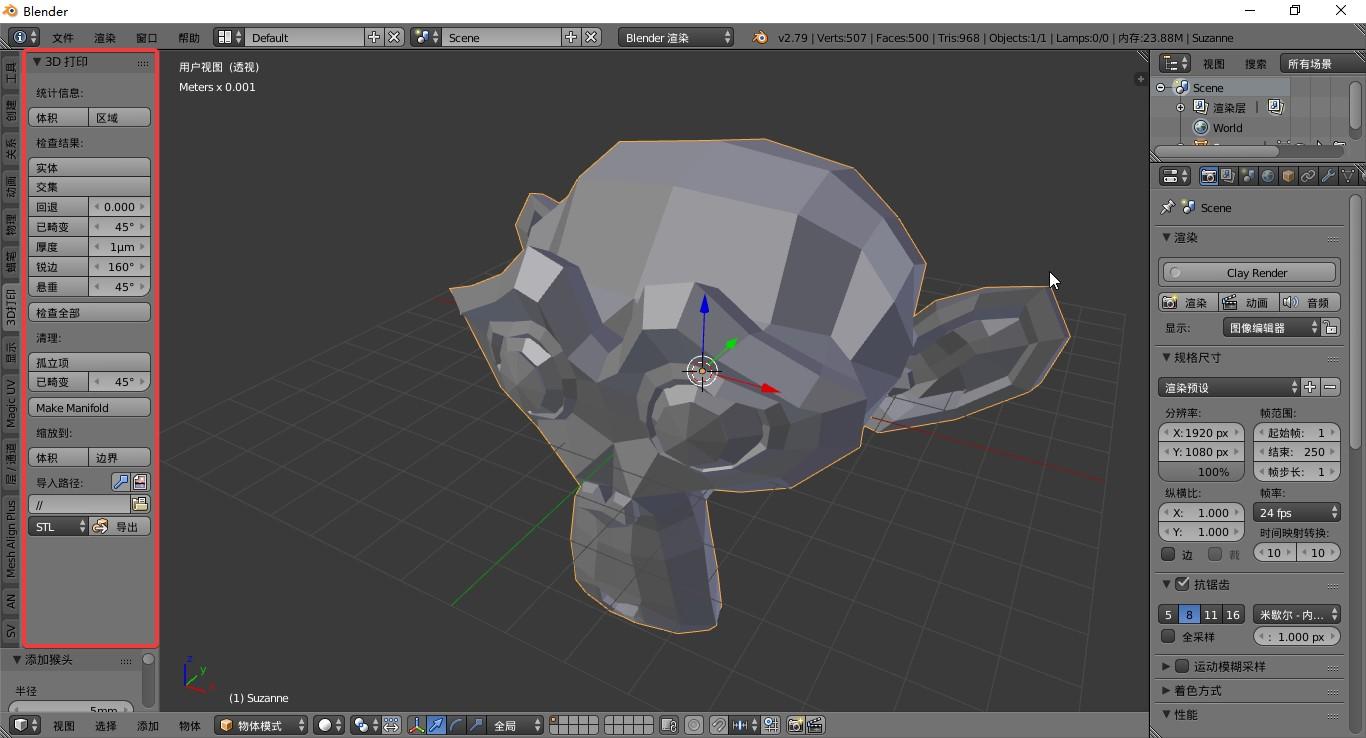Open screen layout browse icon
This screenshot has width=1366, height=738.
coord(230,37)
